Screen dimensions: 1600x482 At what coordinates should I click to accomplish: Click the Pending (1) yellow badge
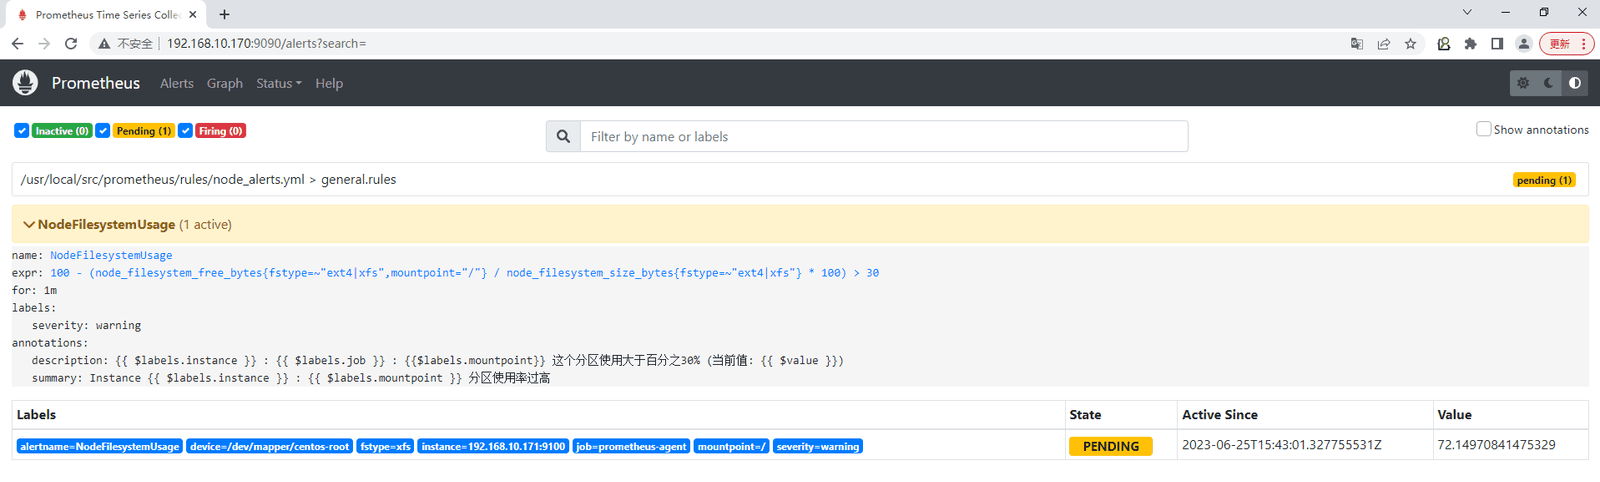144,131
